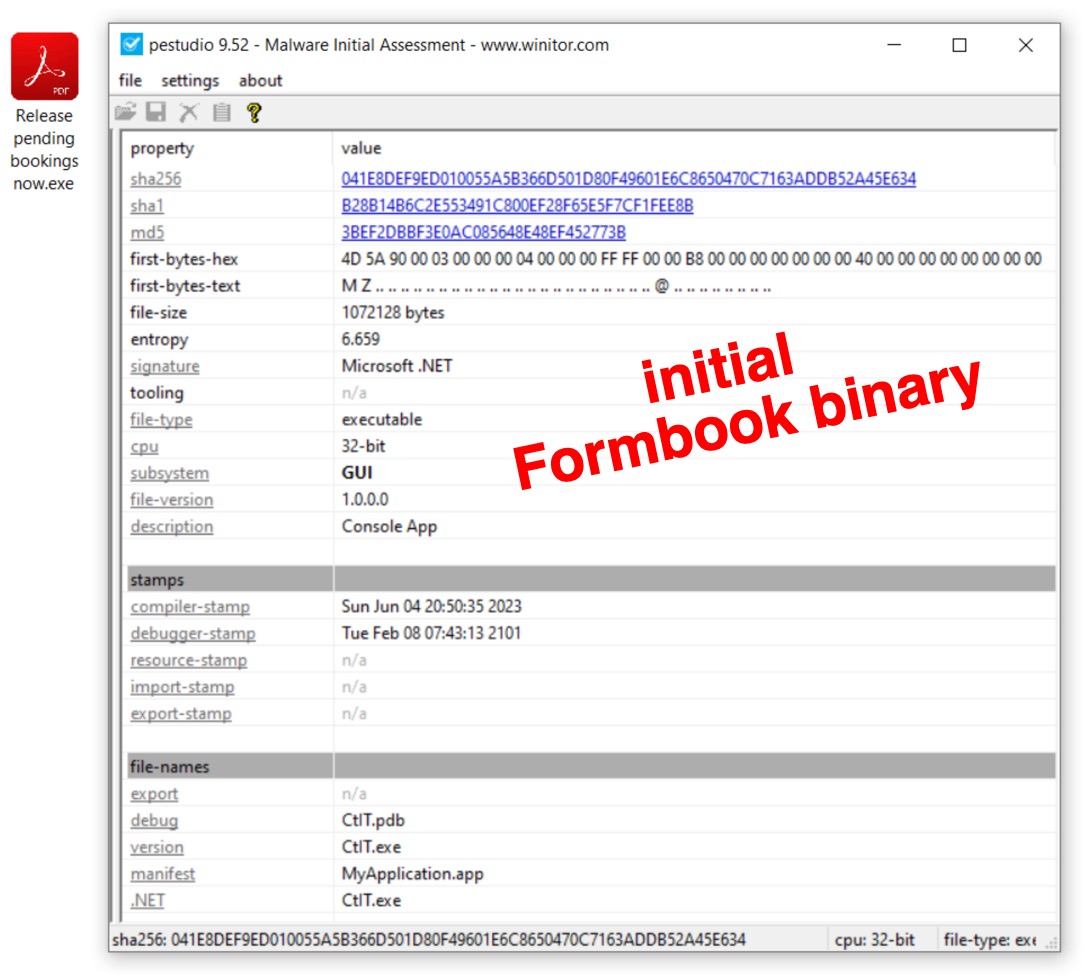This screenshot has height=980, width=1085.
Task: Click the sha1 property label
Action: [147, 206]
